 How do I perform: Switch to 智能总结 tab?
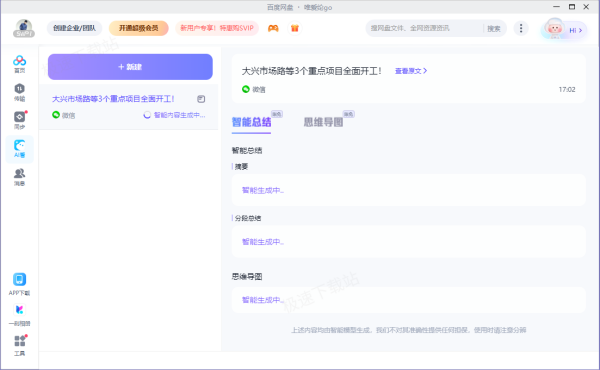pyautogui.click(x=251, y=122)
